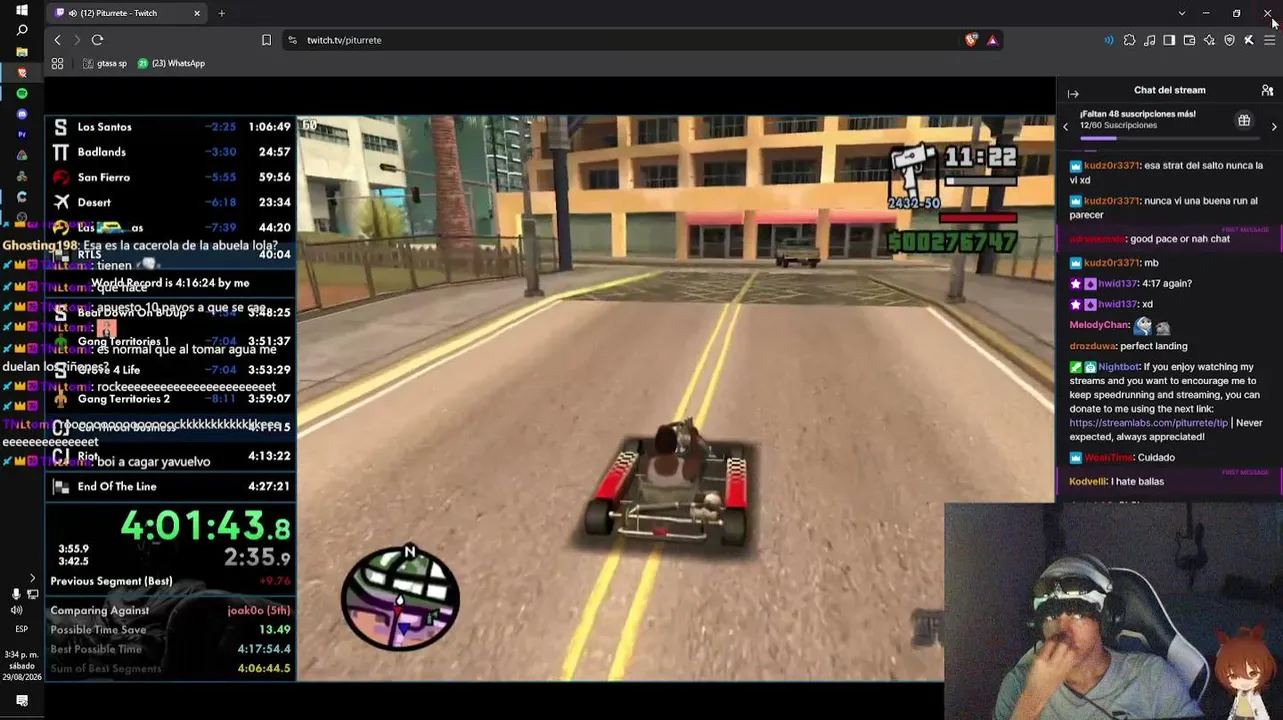The image size is (1283, 720).
Task: Open the Brave Rewards triangle icon
Action: point(992,40)
